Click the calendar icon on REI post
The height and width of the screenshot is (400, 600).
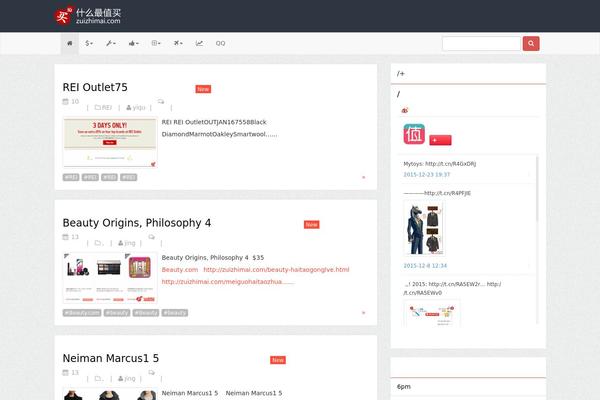tap(65, 101)
